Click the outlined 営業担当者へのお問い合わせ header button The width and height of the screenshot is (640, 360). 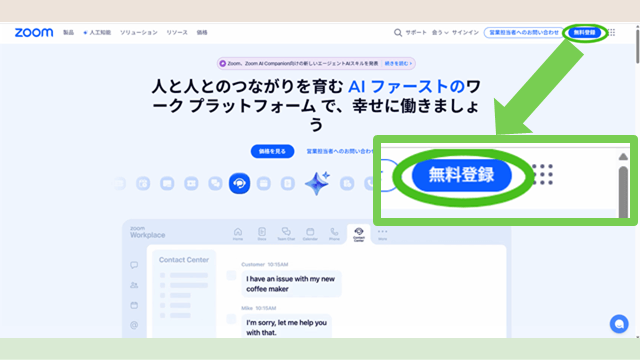(x=524, y=33)
